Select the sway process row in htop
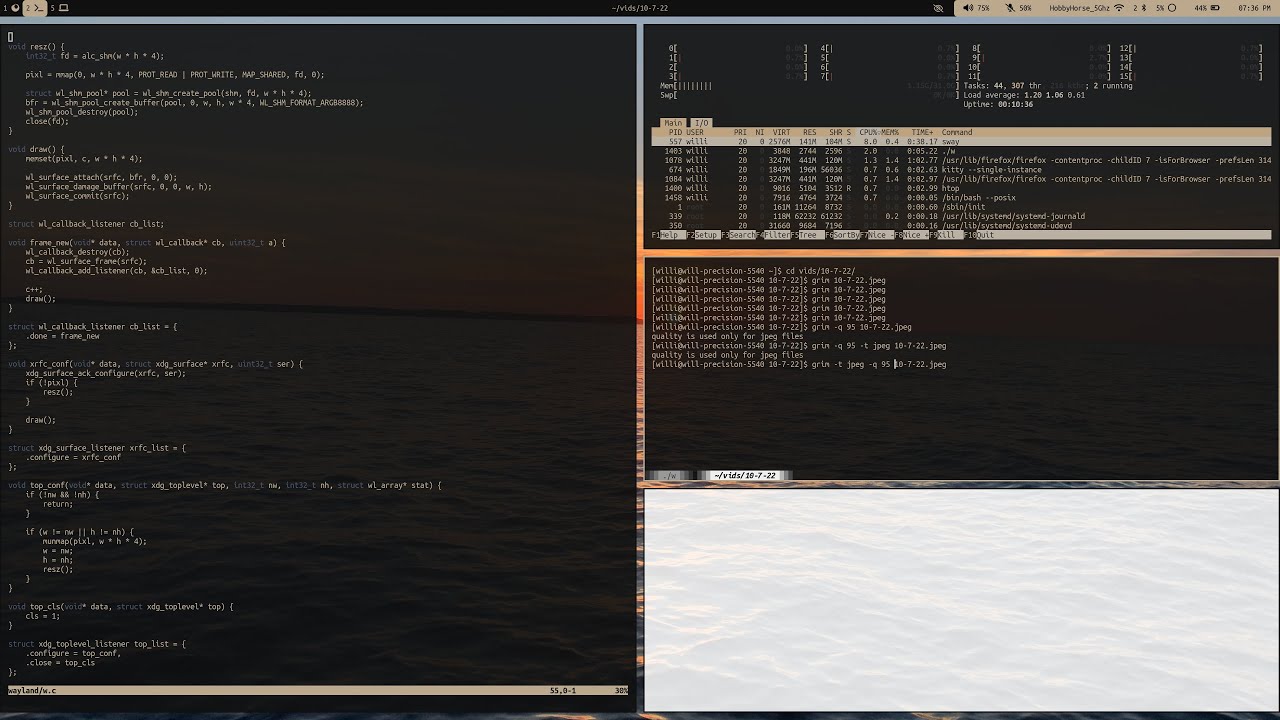Image resolution: width=1280 pixels, height=720 pixels. [x=961, y=142]
